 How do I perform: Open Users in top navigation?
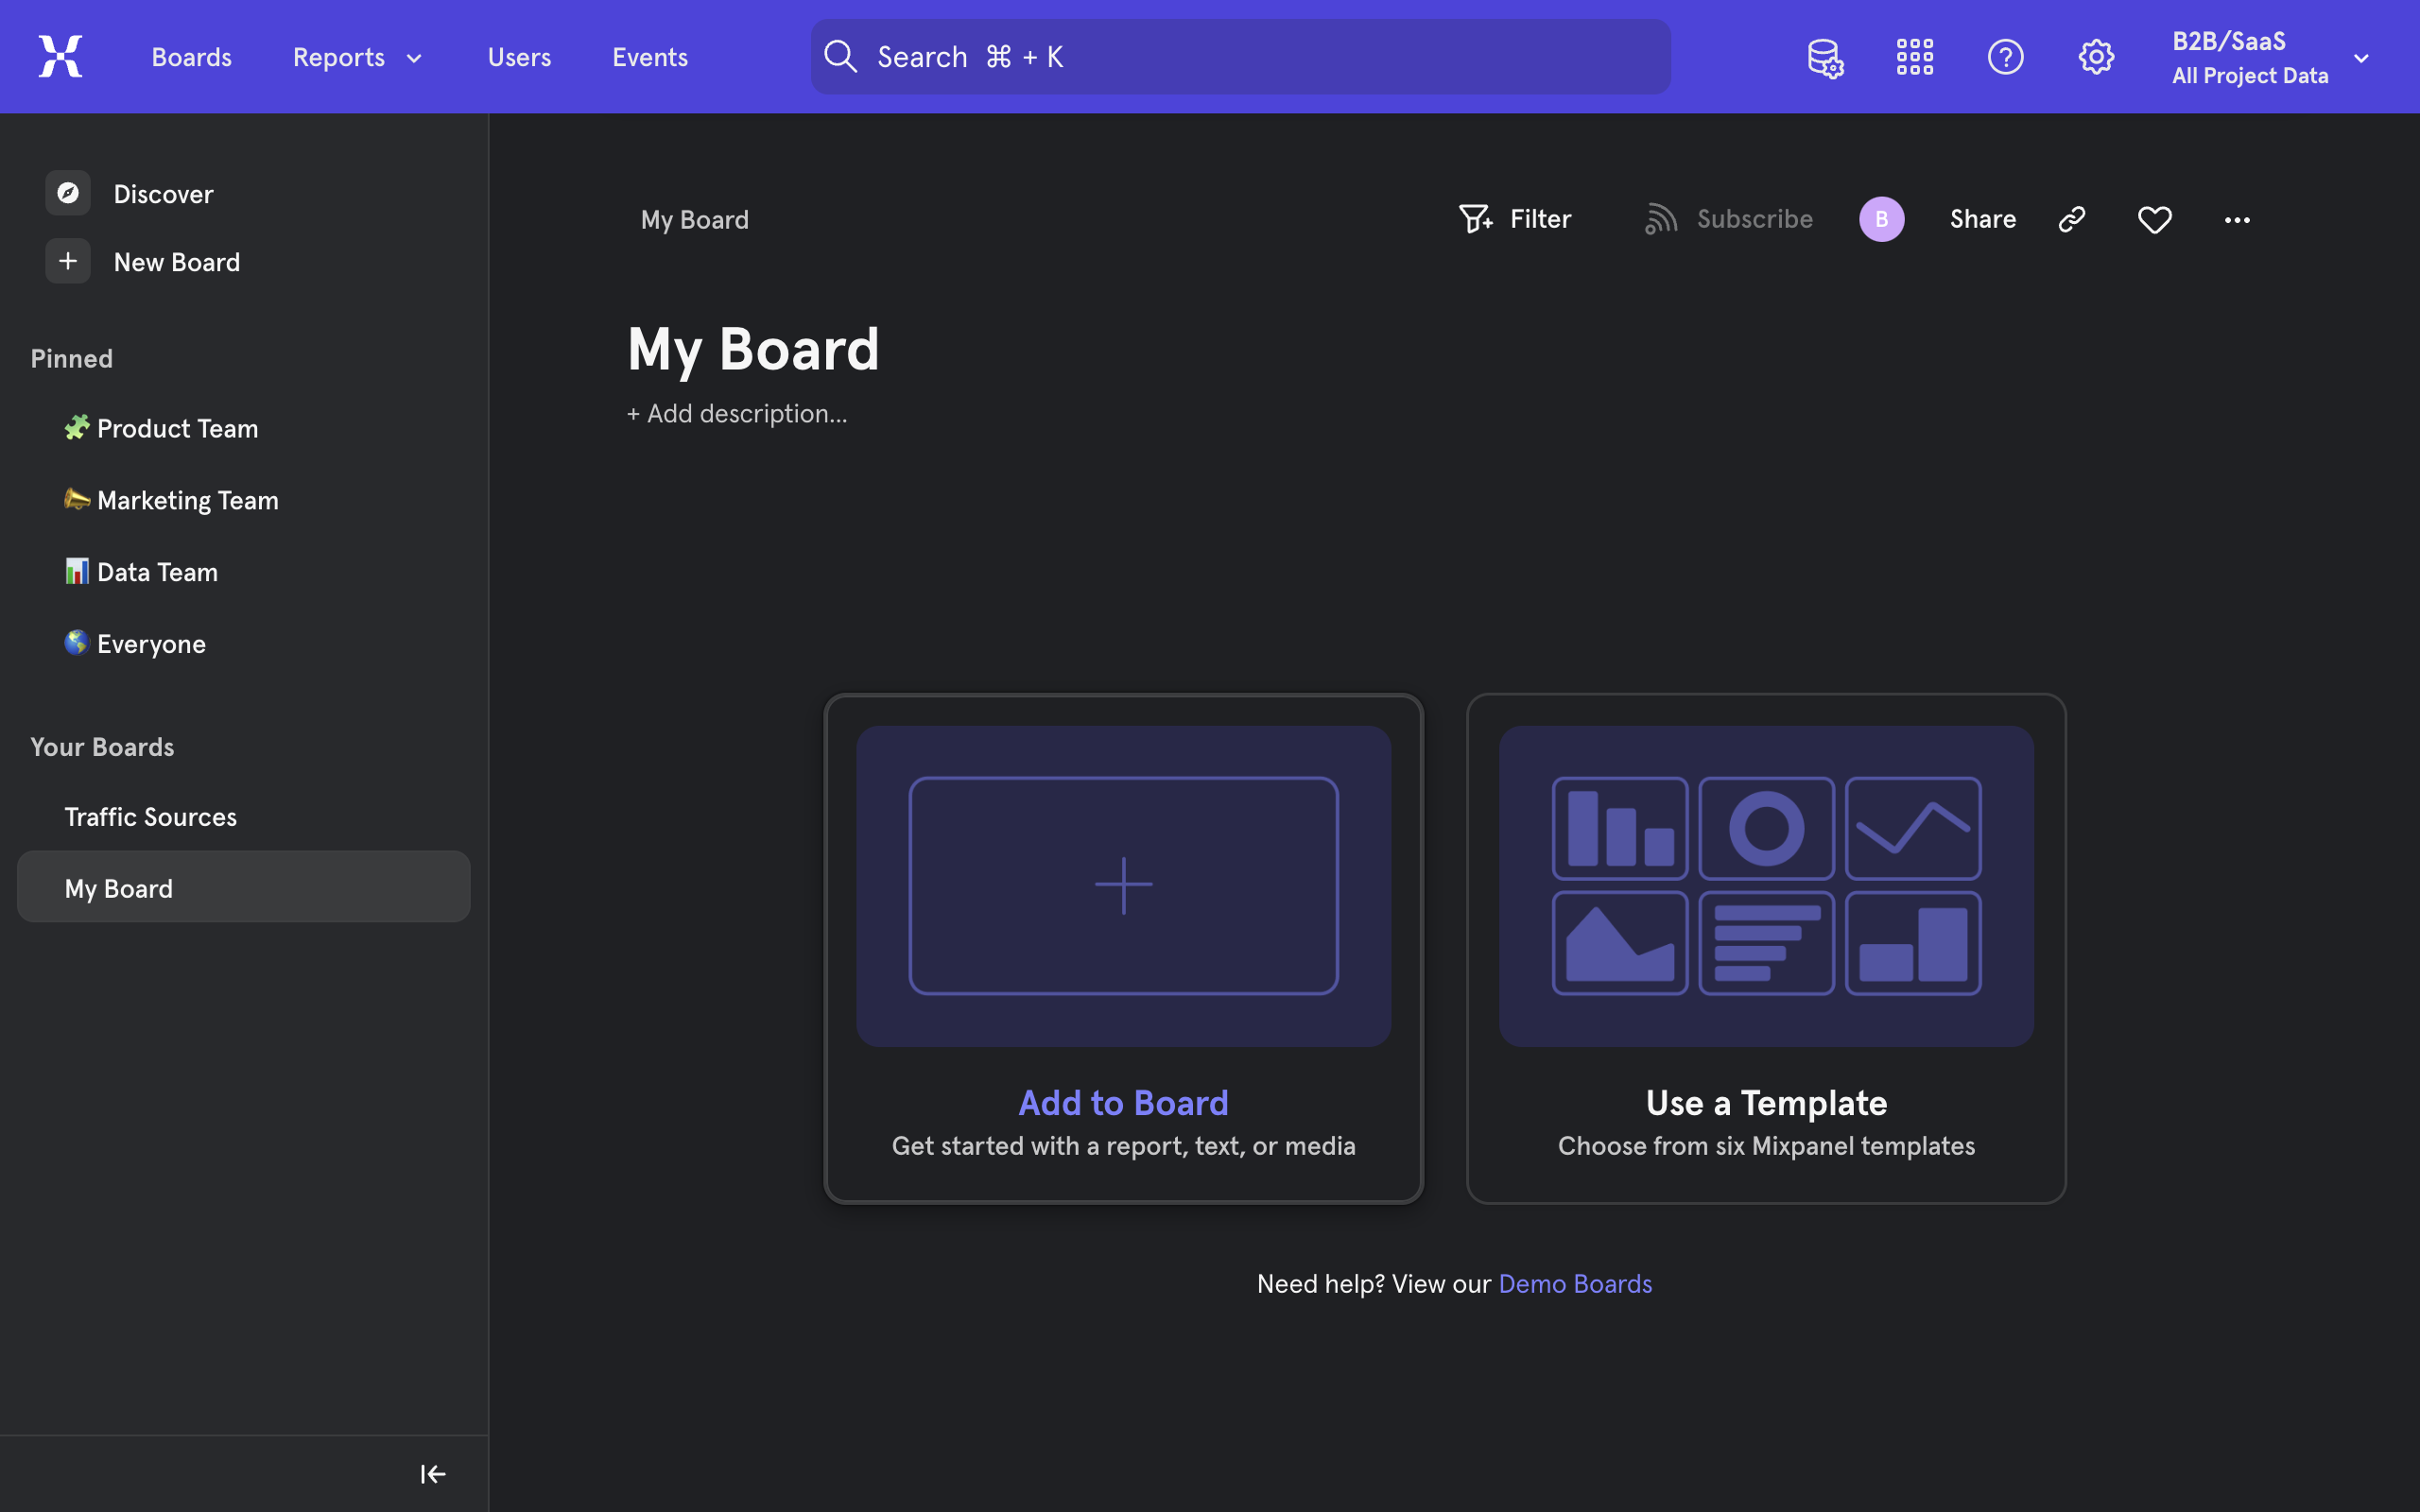tap(519, 57)
